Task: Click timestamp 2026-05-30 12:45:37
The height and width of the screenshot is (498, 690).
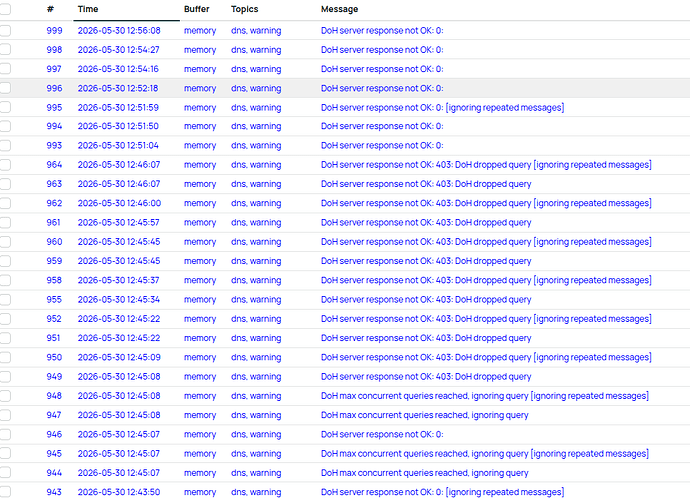Action: pyautogui.click(x=119, y=280)
